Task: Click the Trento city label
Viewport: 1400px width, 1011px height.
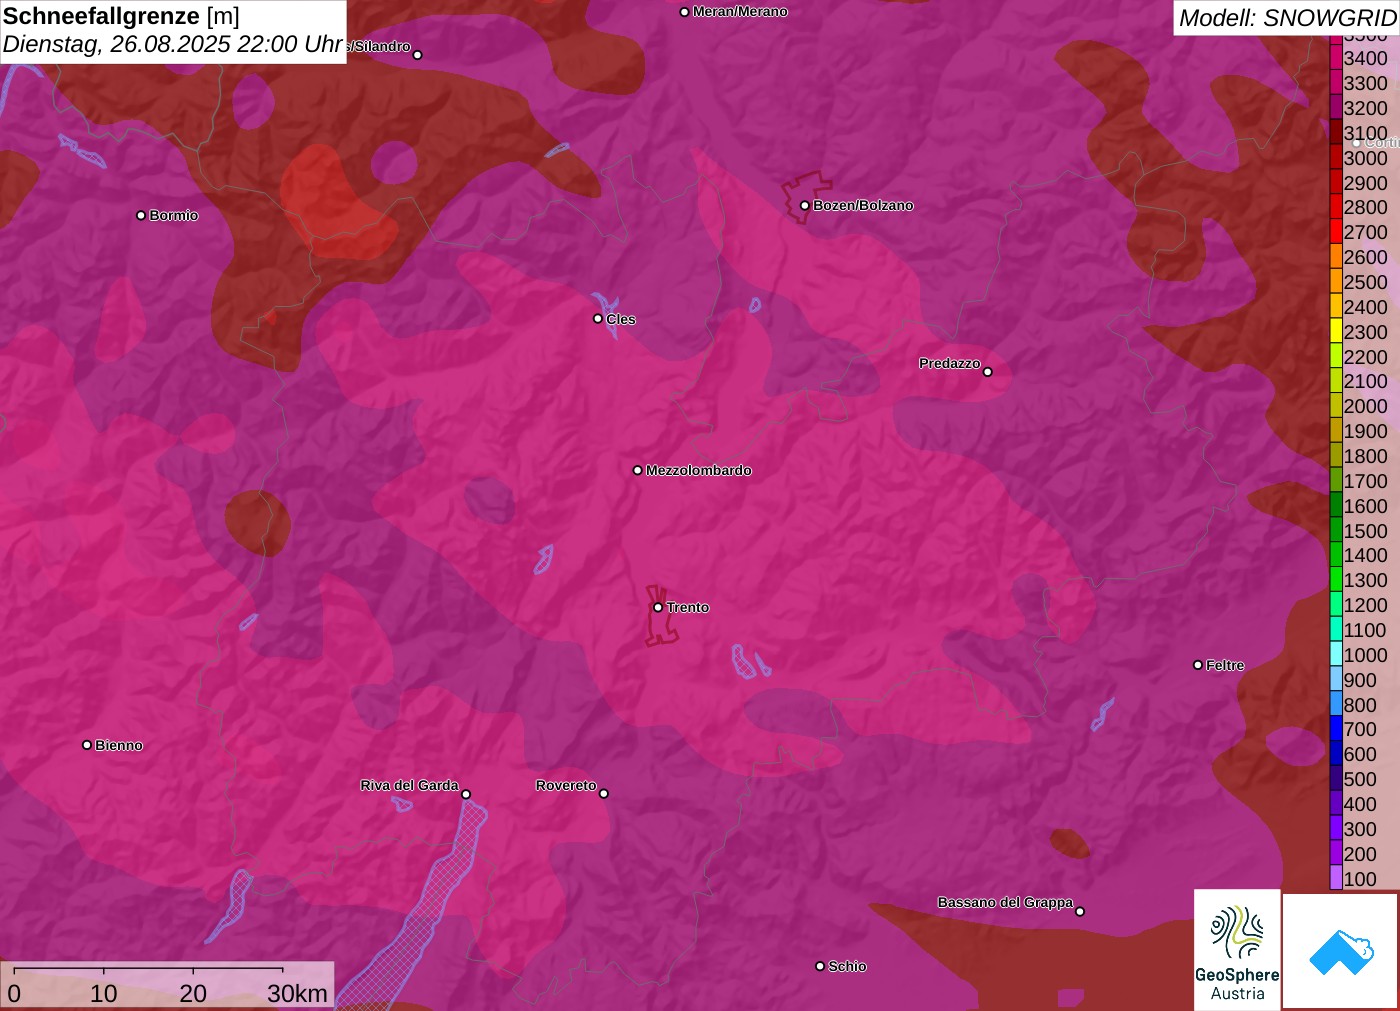Action: 688,607
